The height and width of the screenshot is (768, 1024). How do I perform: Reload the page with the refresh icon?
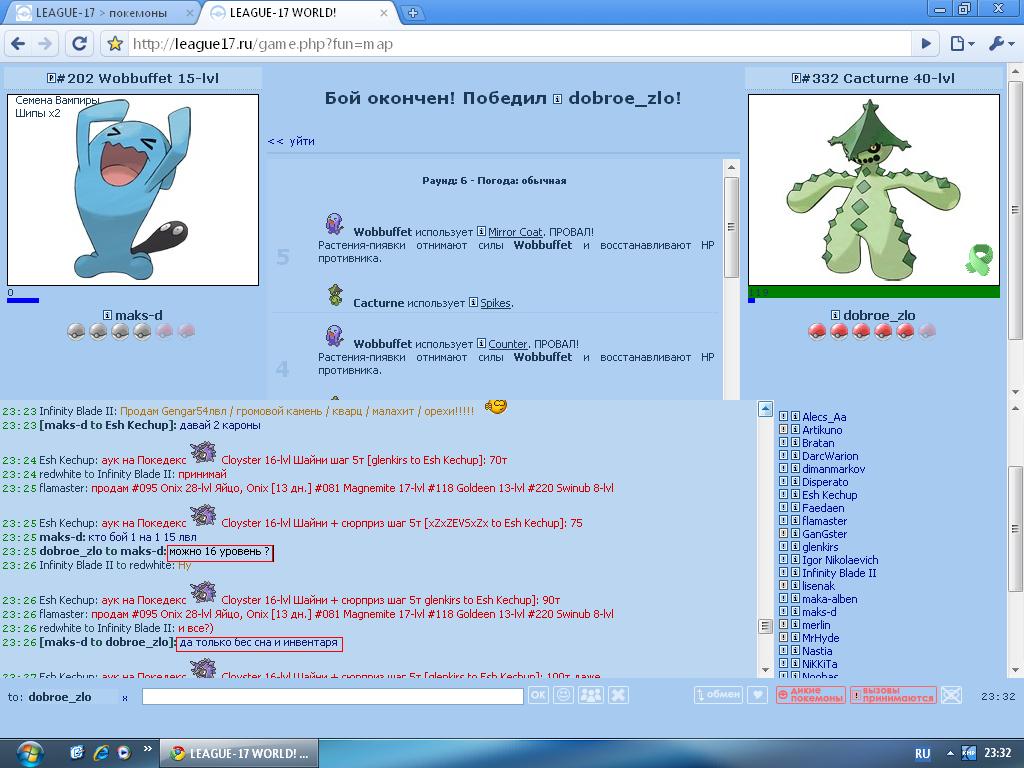click(80, 44)
